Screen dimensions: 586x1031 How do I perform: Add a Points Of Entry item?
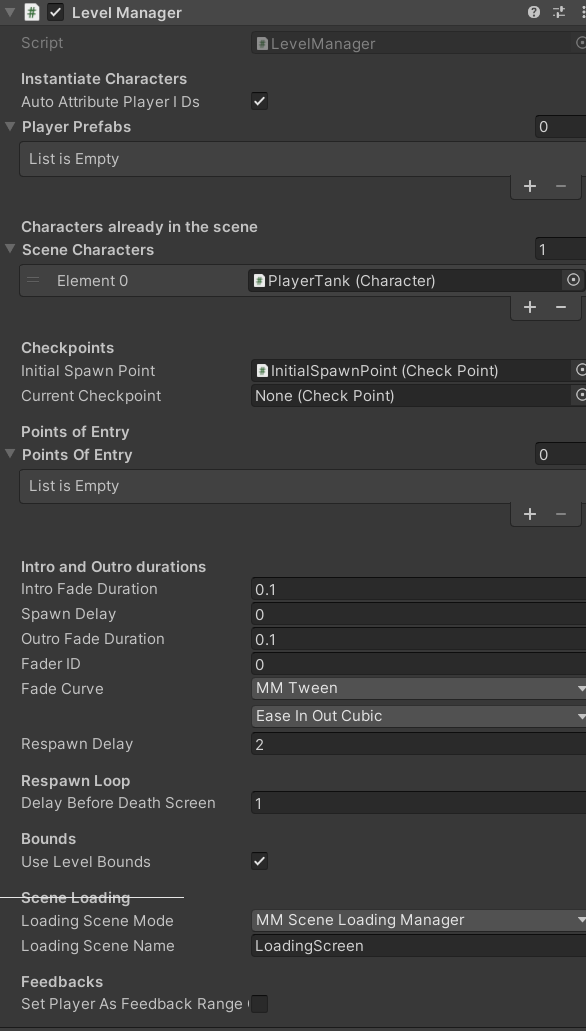(529, 514)
